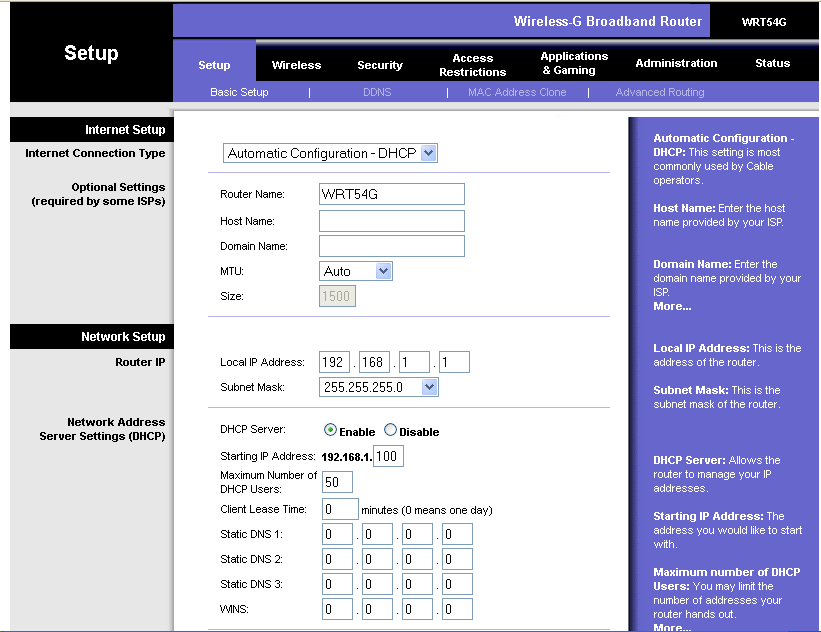Go to the Basic Setup sub-tab
This screenshot has width=821, height=632.
point(239,92)
